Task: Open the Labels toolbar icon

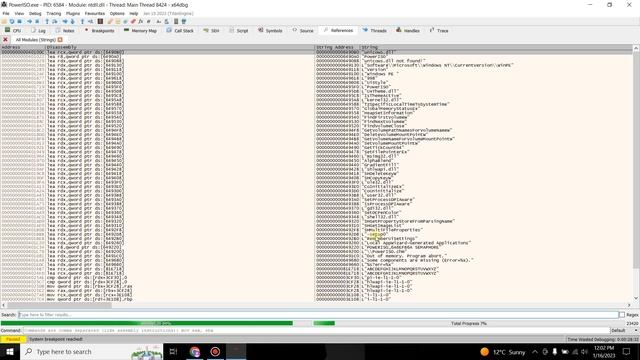Action: click(125, 21)
